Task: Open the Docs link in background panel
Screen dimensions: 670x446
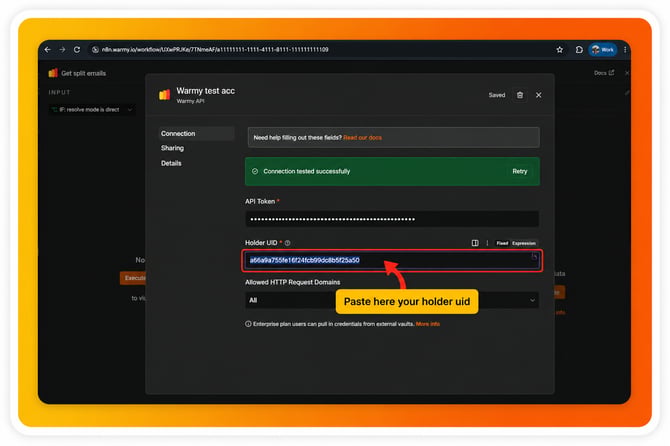Action: click(x=604, y=73)
